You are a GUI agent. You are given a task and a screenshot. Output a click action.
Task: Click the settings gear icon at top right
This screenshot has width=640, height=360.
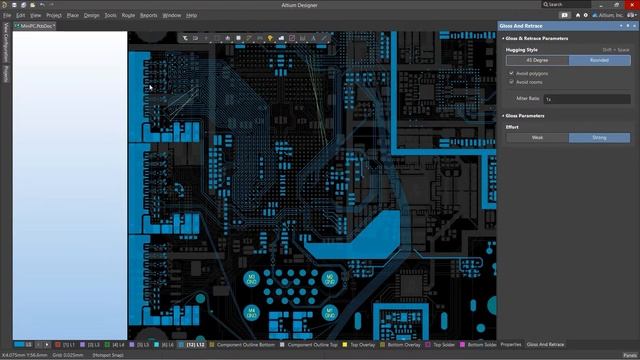pos(585,15)
